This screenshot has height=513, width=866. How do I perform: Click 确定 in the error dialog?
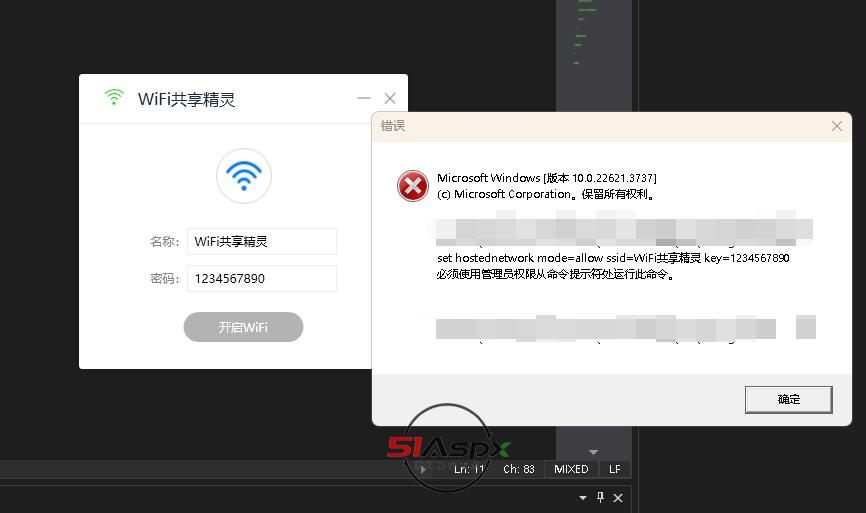click(788, 399)
